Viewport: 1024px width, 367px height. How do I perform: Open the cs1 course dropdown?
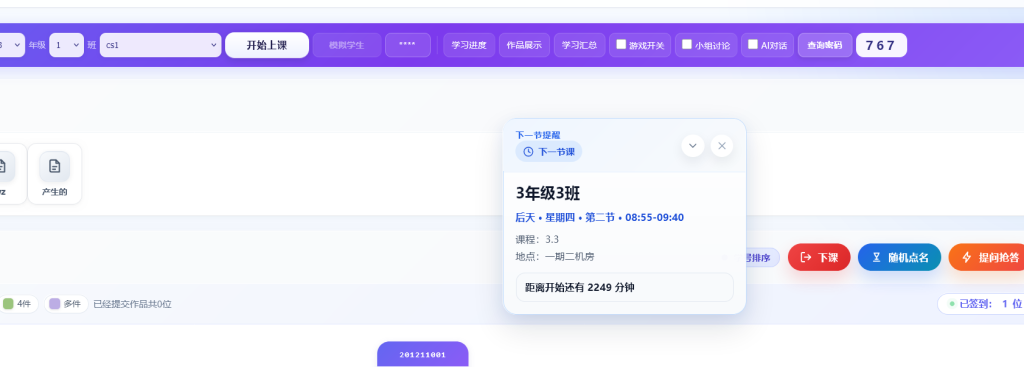point(161,45)
